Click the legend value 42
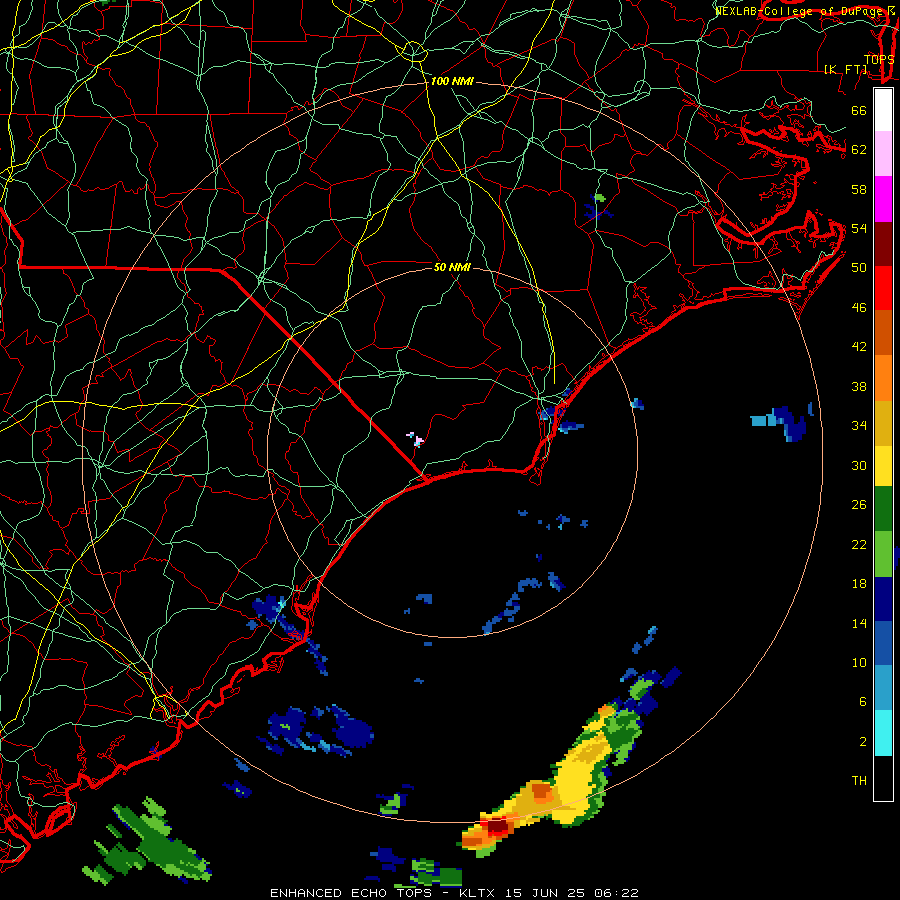900x900 pixels. coord(859,347)
